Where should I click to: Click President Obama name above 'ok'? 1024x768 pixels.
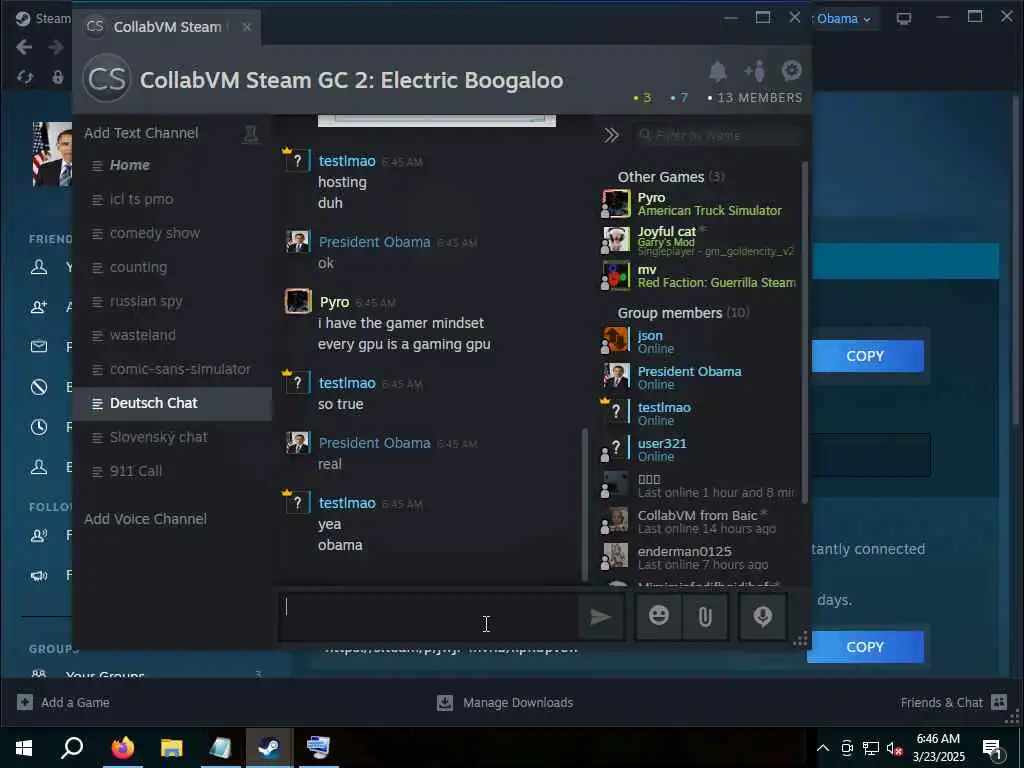coord(374,242)
